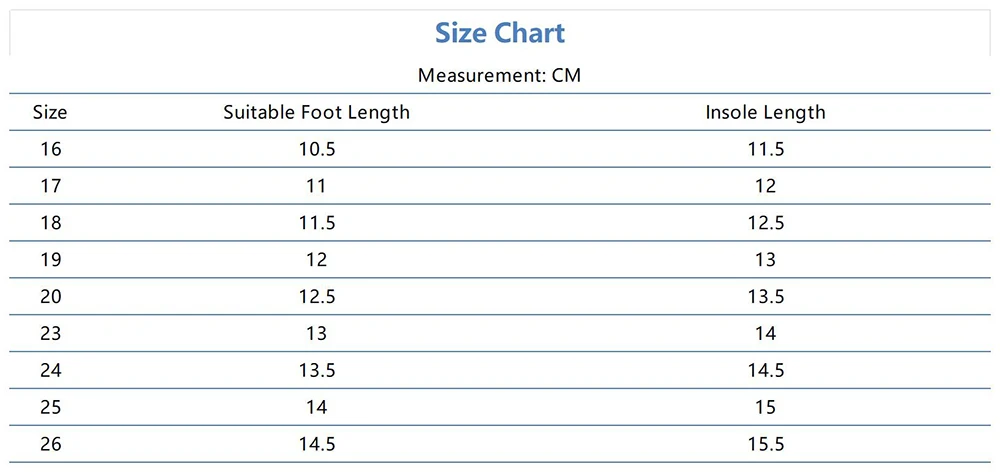Select foot length value for size 19

(316, 260)
